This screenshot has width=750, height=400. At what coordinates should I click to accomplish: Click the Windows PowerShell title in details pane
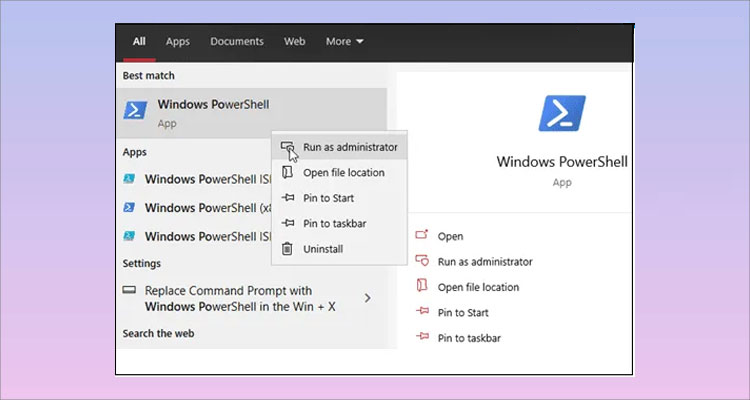562,162
